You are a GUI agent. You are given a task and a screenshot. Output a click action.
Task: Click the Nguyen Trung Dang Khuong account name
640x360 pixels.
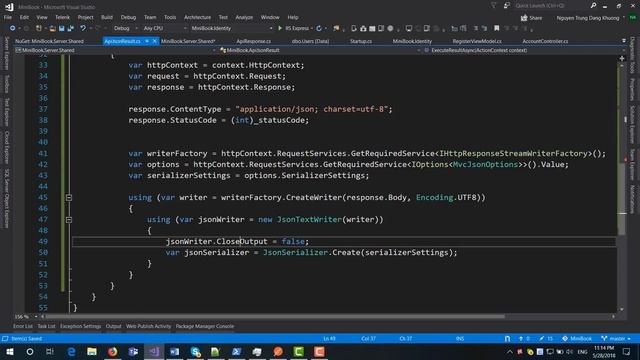(x=588, y=18)
